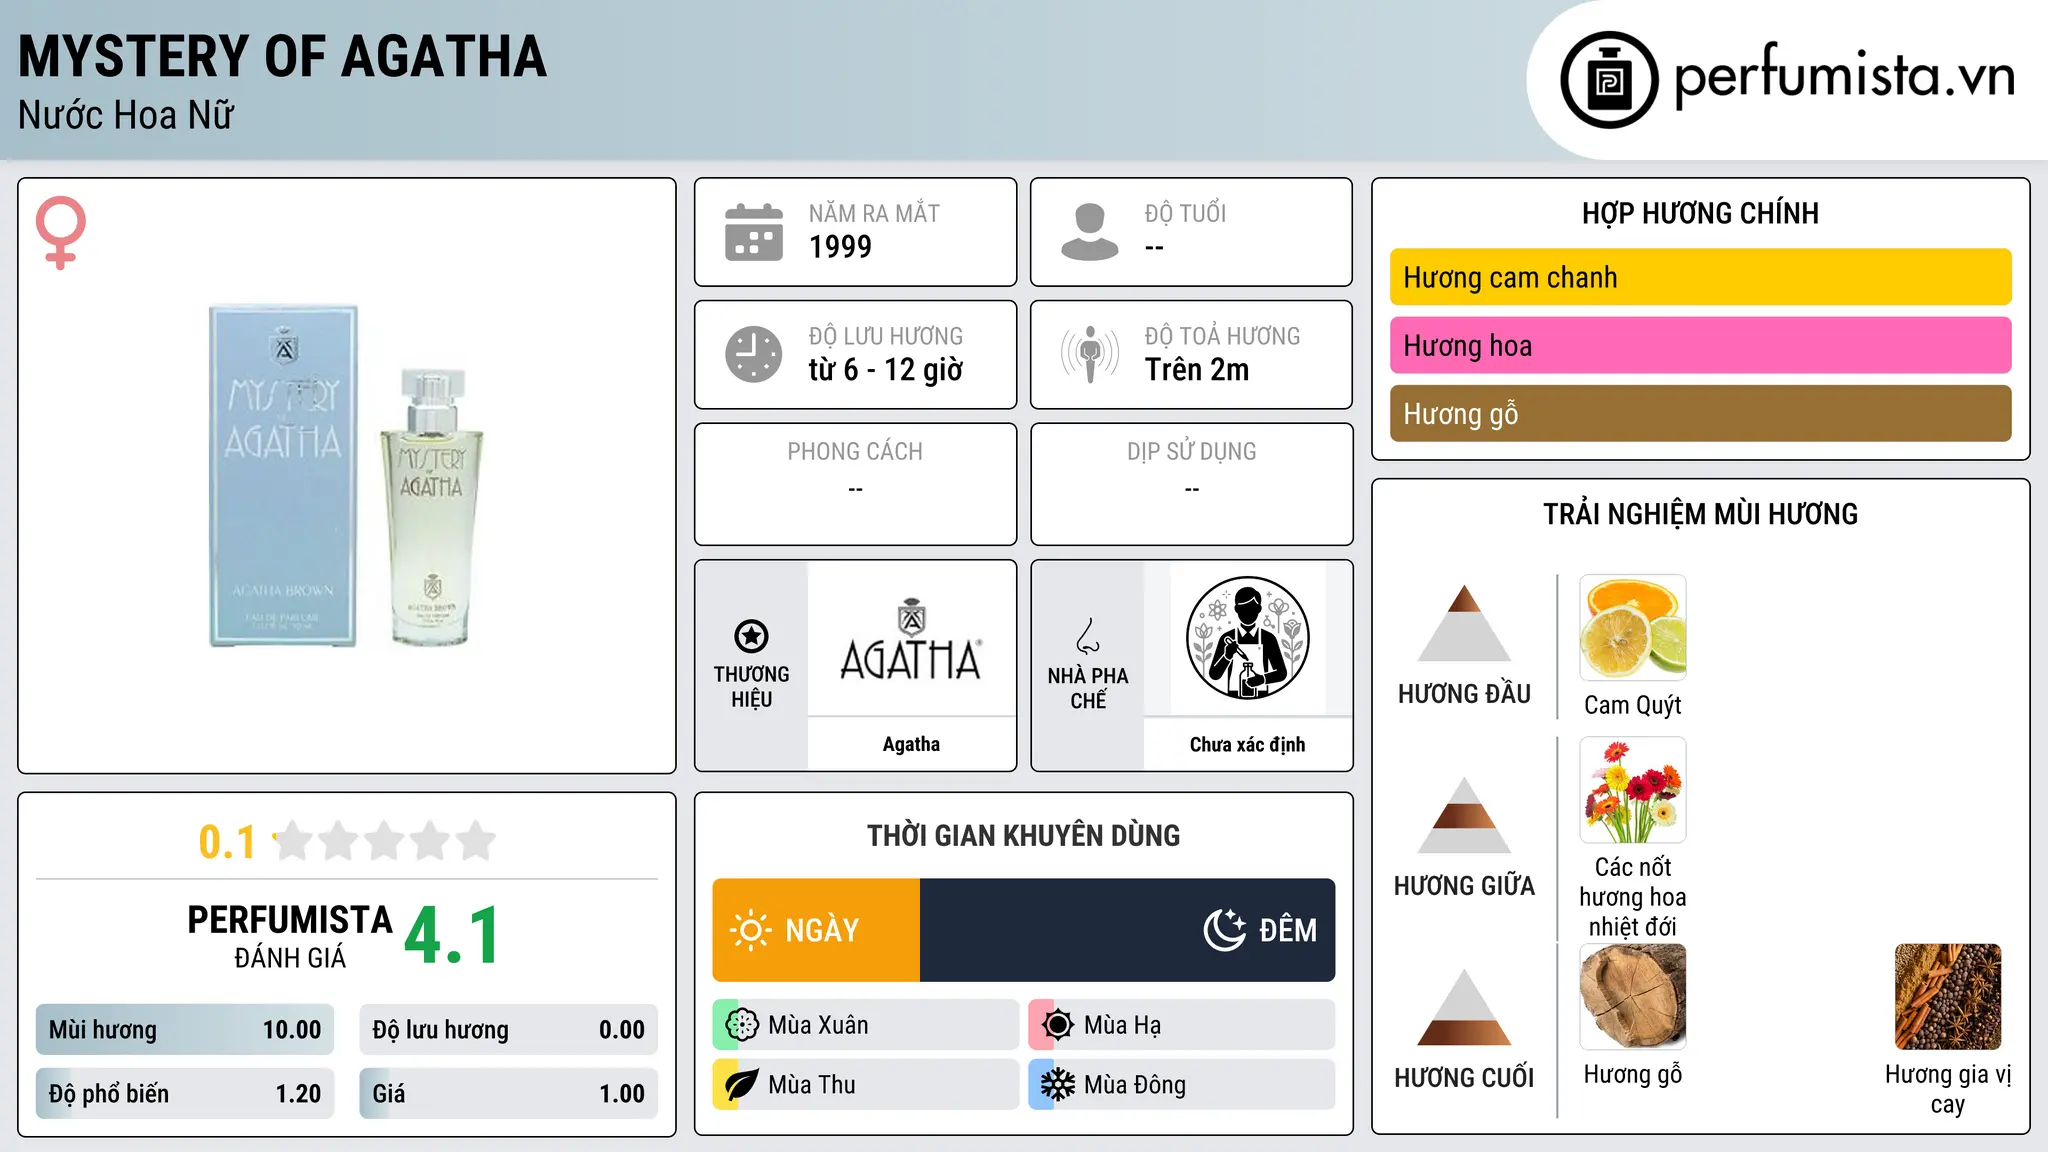2048x1152 pixels.
Task: Click the clock icon beside Độ lưu hương
Action: click(753, 354)
